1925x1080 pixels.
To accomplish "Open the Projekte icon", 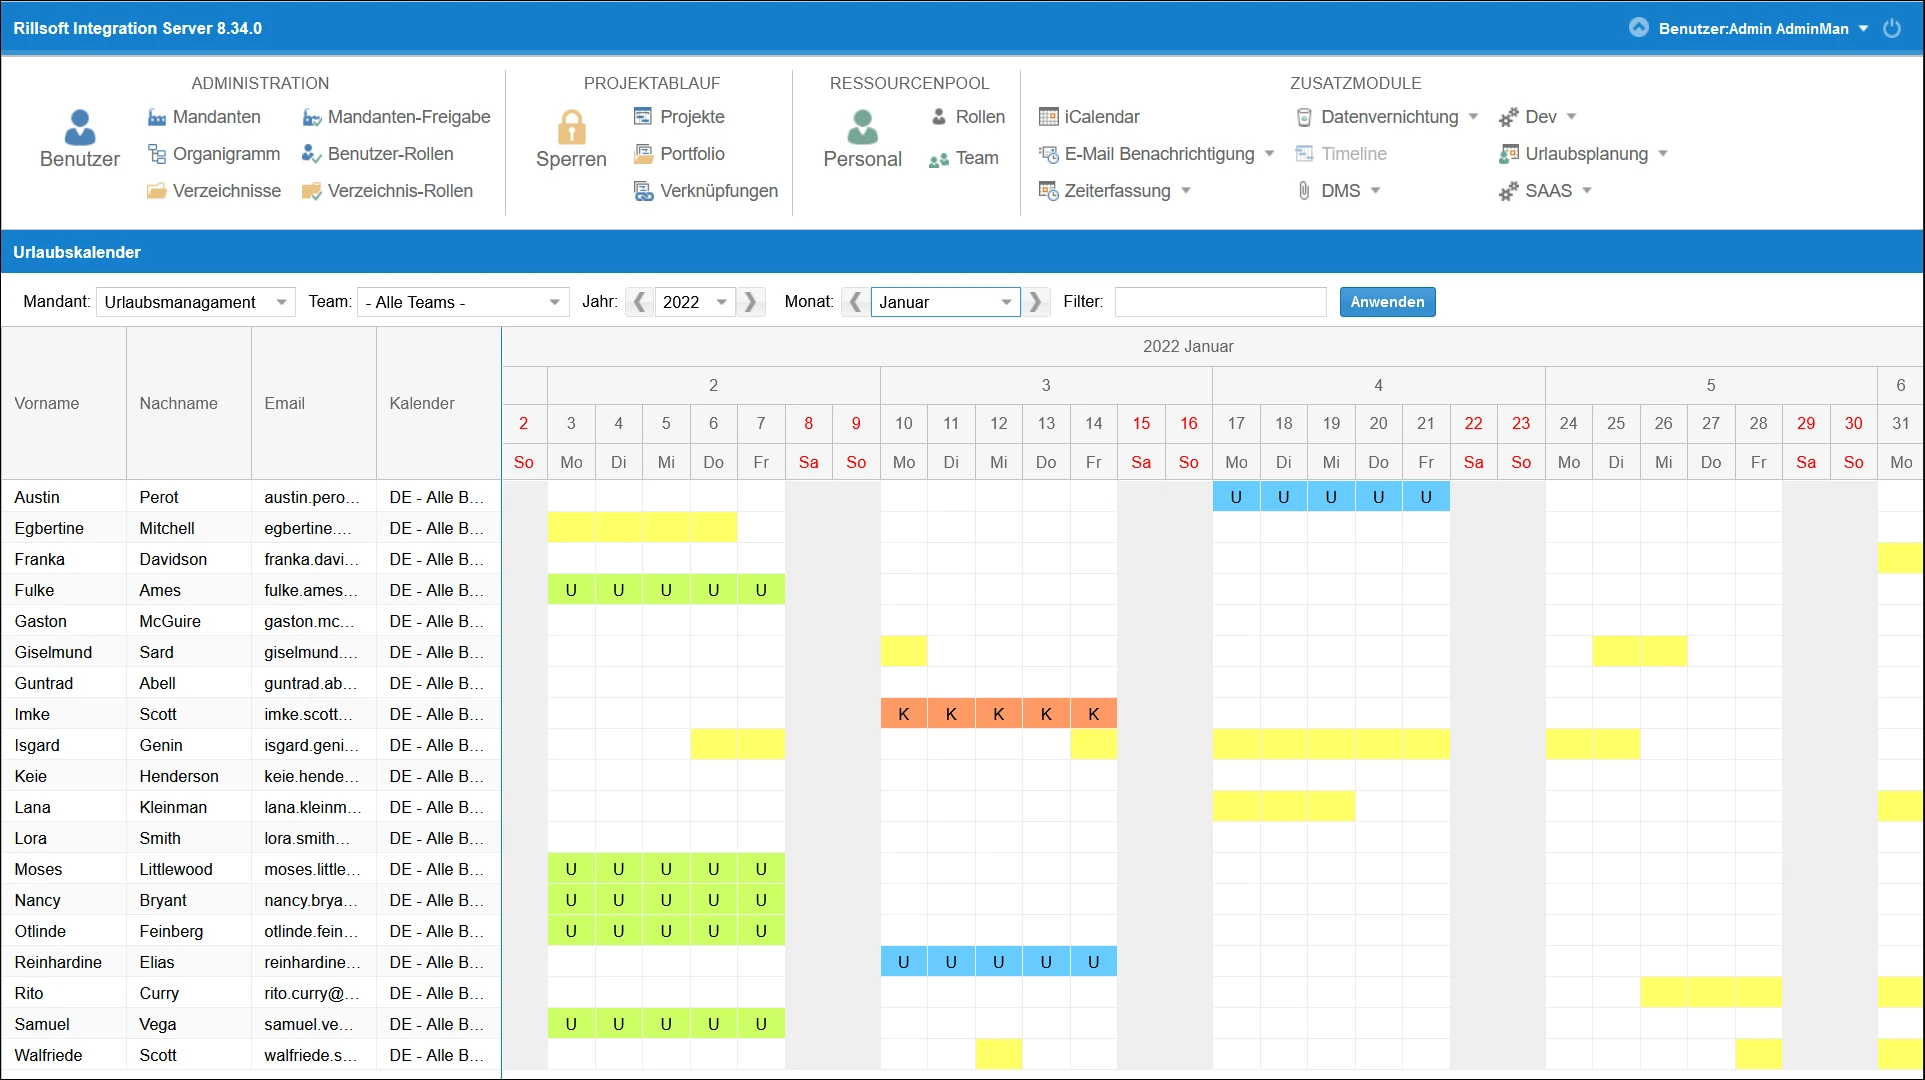I will 643,117.
